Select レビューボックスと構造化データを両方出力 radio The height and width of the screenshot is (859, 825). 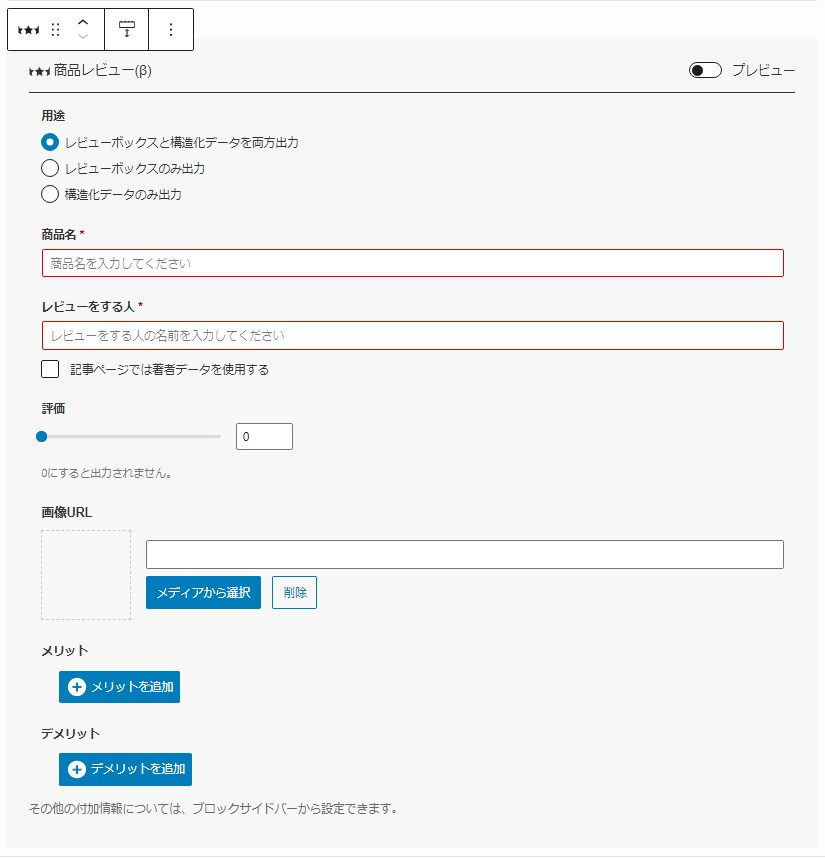tap(50, 142)
